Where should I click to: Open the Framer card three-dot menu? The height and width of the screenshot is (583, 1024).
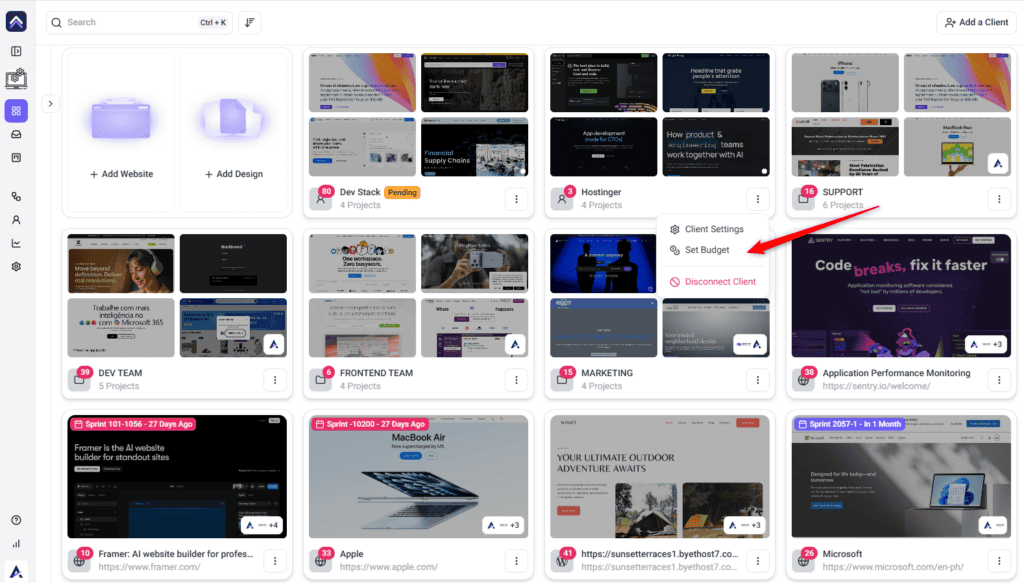point(275,561)
